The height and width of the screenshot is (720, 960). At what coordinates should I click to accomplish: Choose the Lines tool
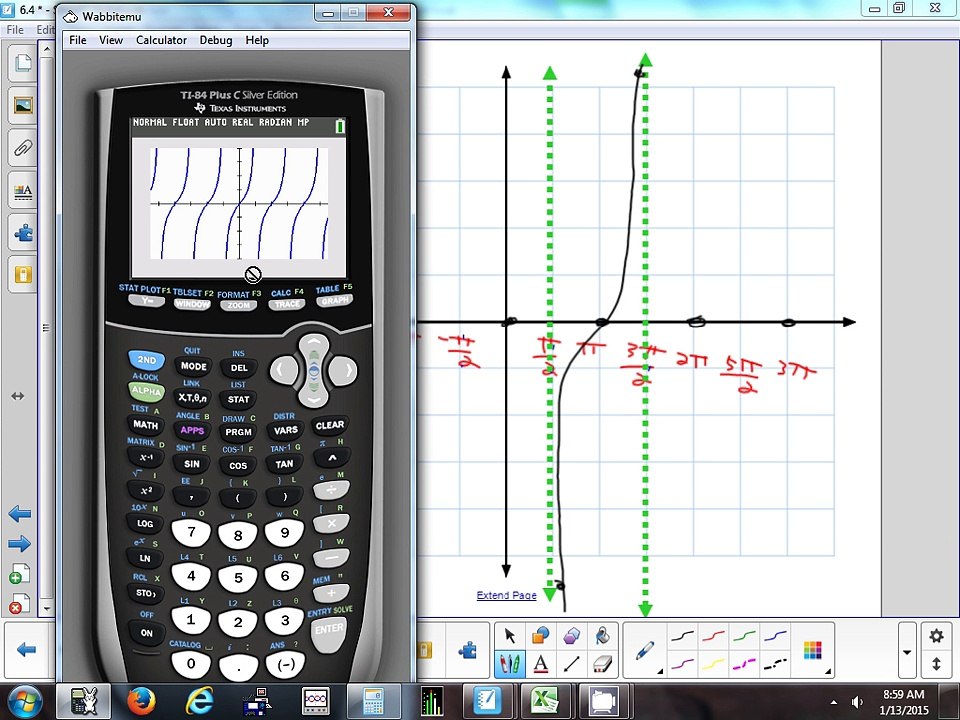571,664
